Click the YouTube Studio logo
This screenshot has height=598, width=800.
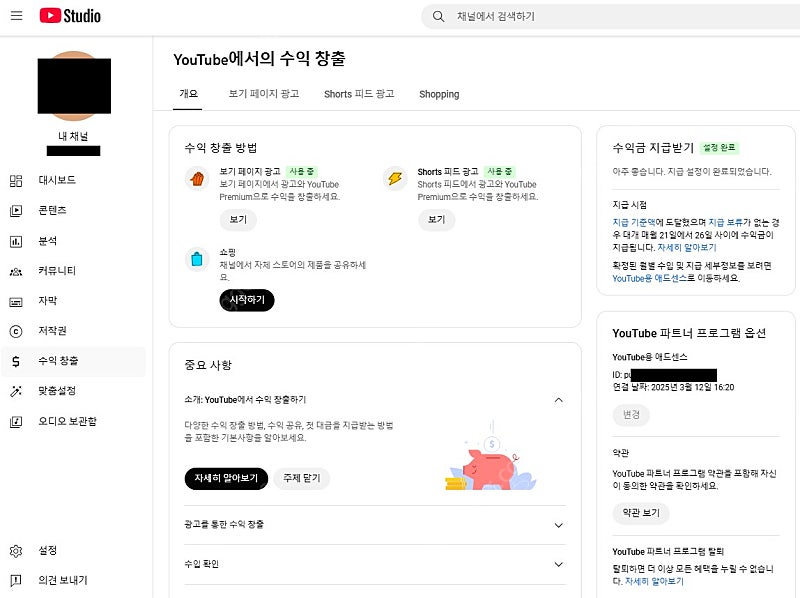70,16
